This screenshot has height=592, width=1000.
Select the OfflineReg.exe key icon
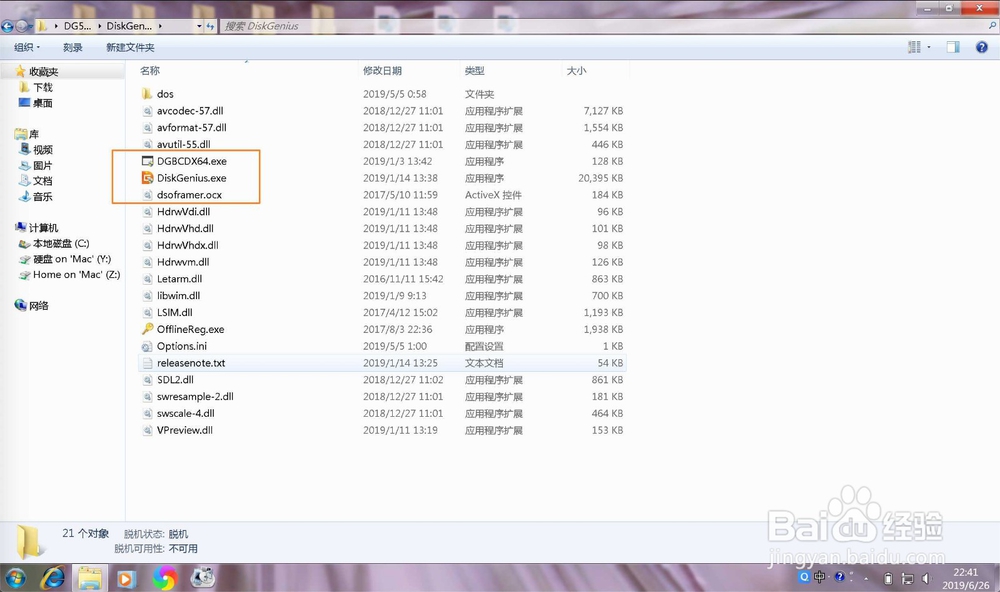pyautogui.click(x=147, y=329)
